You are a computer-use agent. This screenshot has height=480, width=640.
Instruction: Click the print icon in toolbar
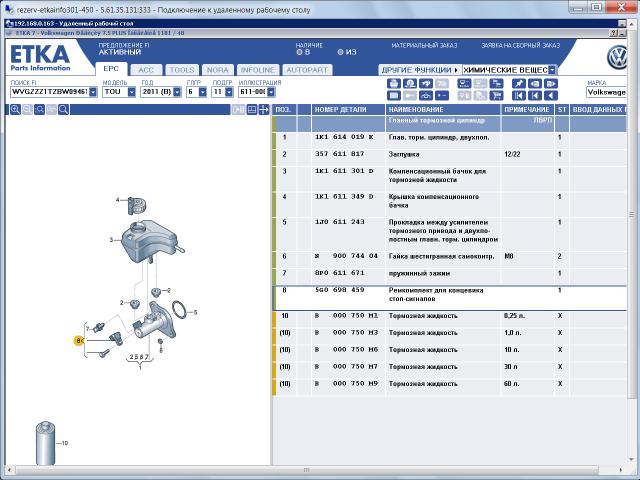(x=393, y=84)
